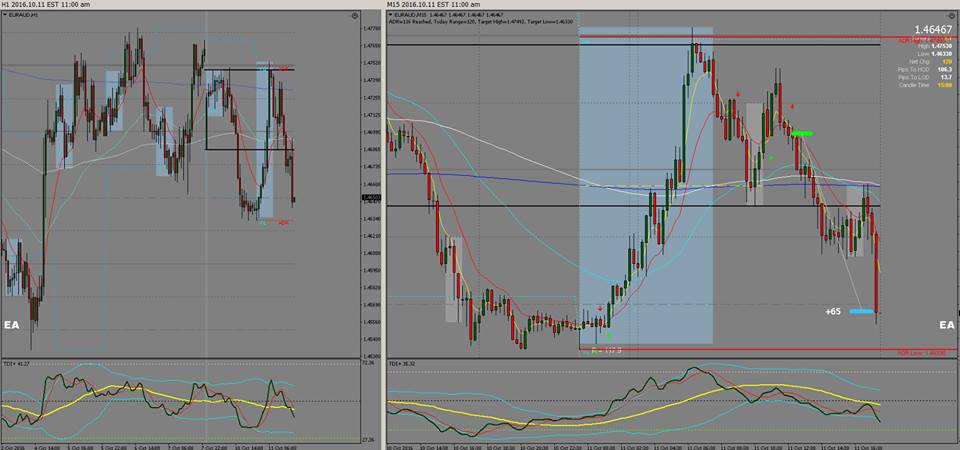The image size is (960, 450).
Task: Click the EURAUD,H1 chart title triangle
Action: [5, 15]
